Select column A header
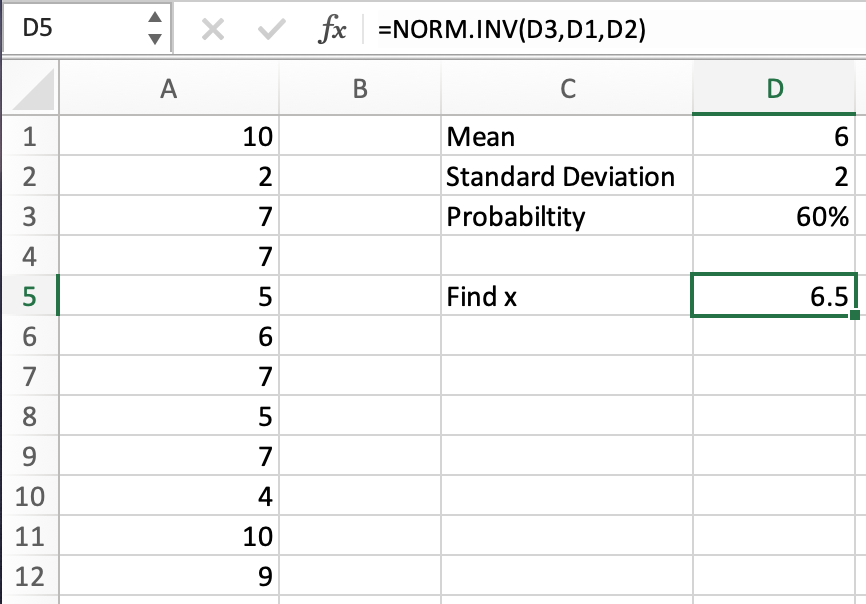The image size is (866, 604). point(168,90)
